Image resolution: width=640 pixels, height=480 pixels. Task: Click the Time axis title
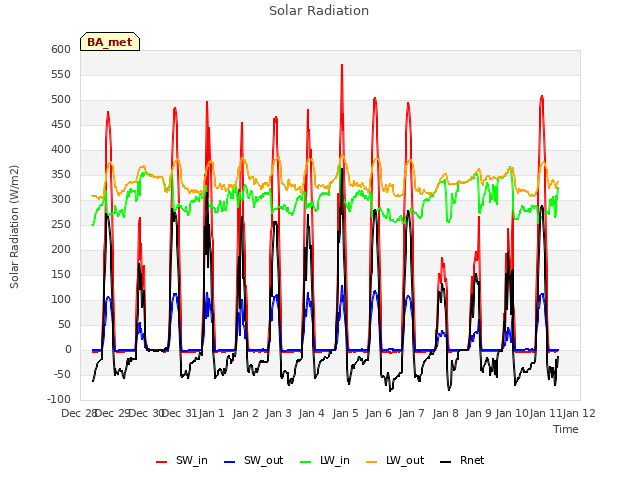(566, 429)
